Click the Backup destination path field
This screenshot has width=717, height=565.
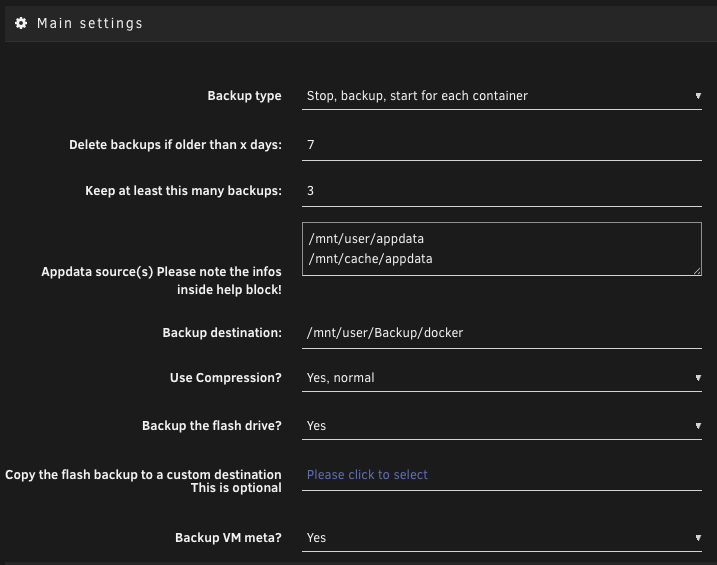tap(502, 333)
